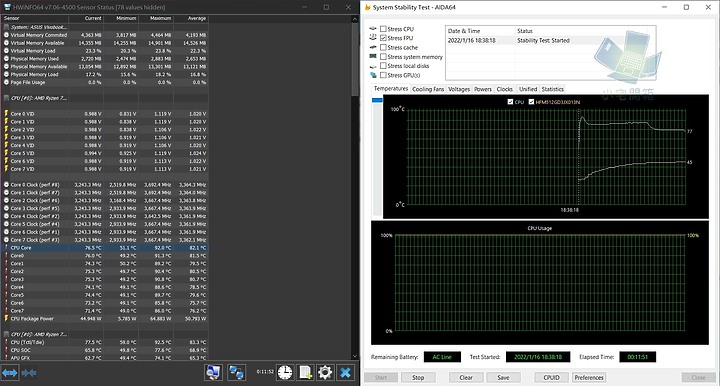Enable the Stress GPU(s) checkbox
This screenshot has height=386, width=720.
[x=383, y=75]
